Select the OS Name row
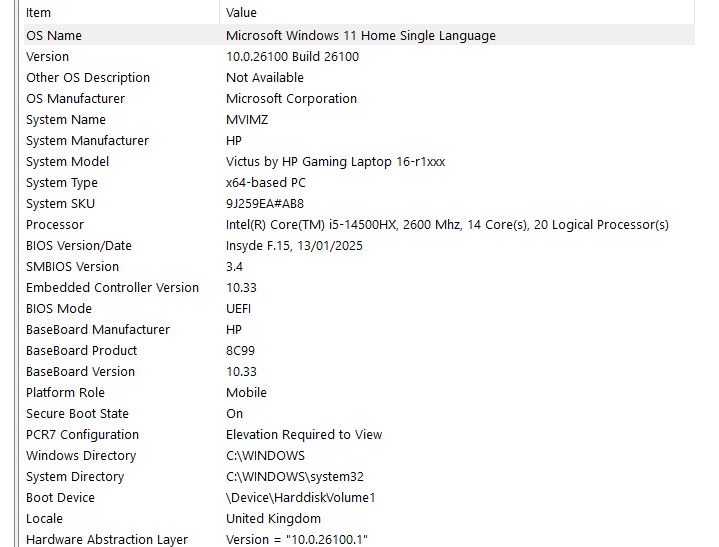Viewport: 719px width, 547px height. [x=54, y=35]
